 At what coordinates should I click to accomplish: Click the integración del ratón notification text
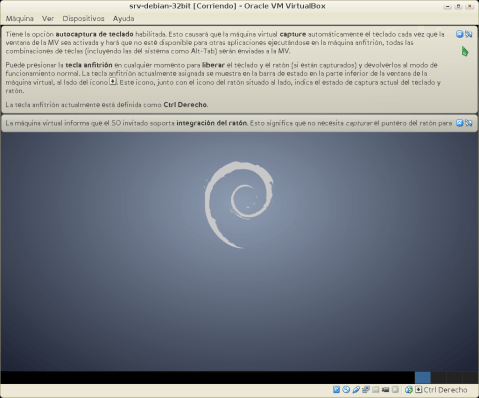(x=229, y=123)
